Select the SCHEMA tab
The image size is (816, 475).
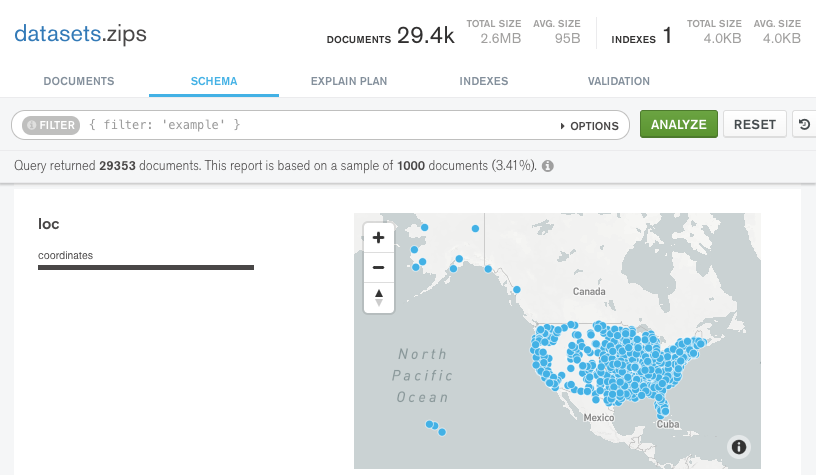(214, 81)
